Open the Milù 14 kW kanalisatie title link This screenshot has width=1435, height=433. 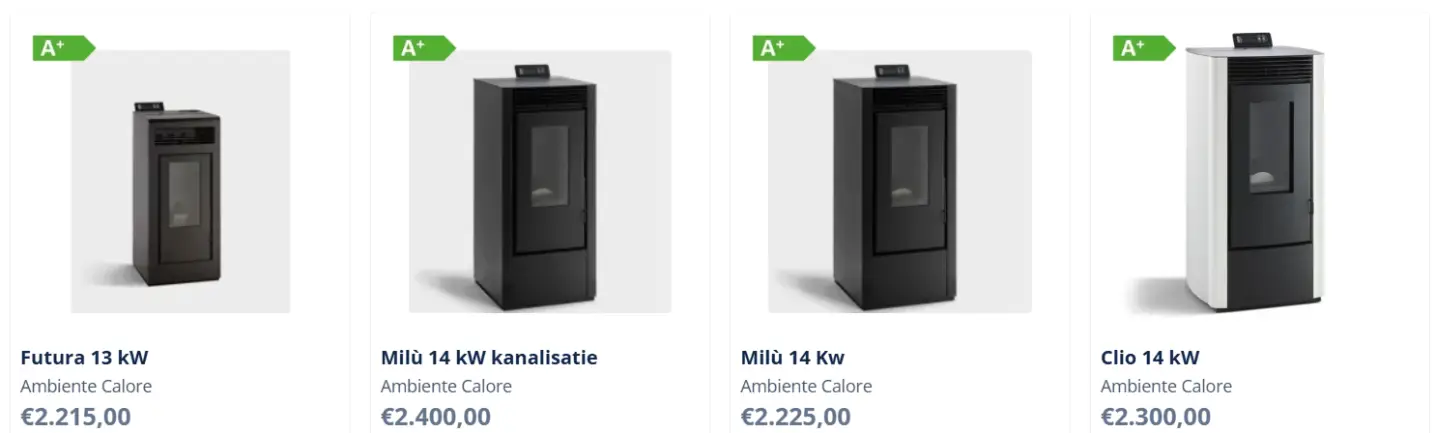click(489, 358)
